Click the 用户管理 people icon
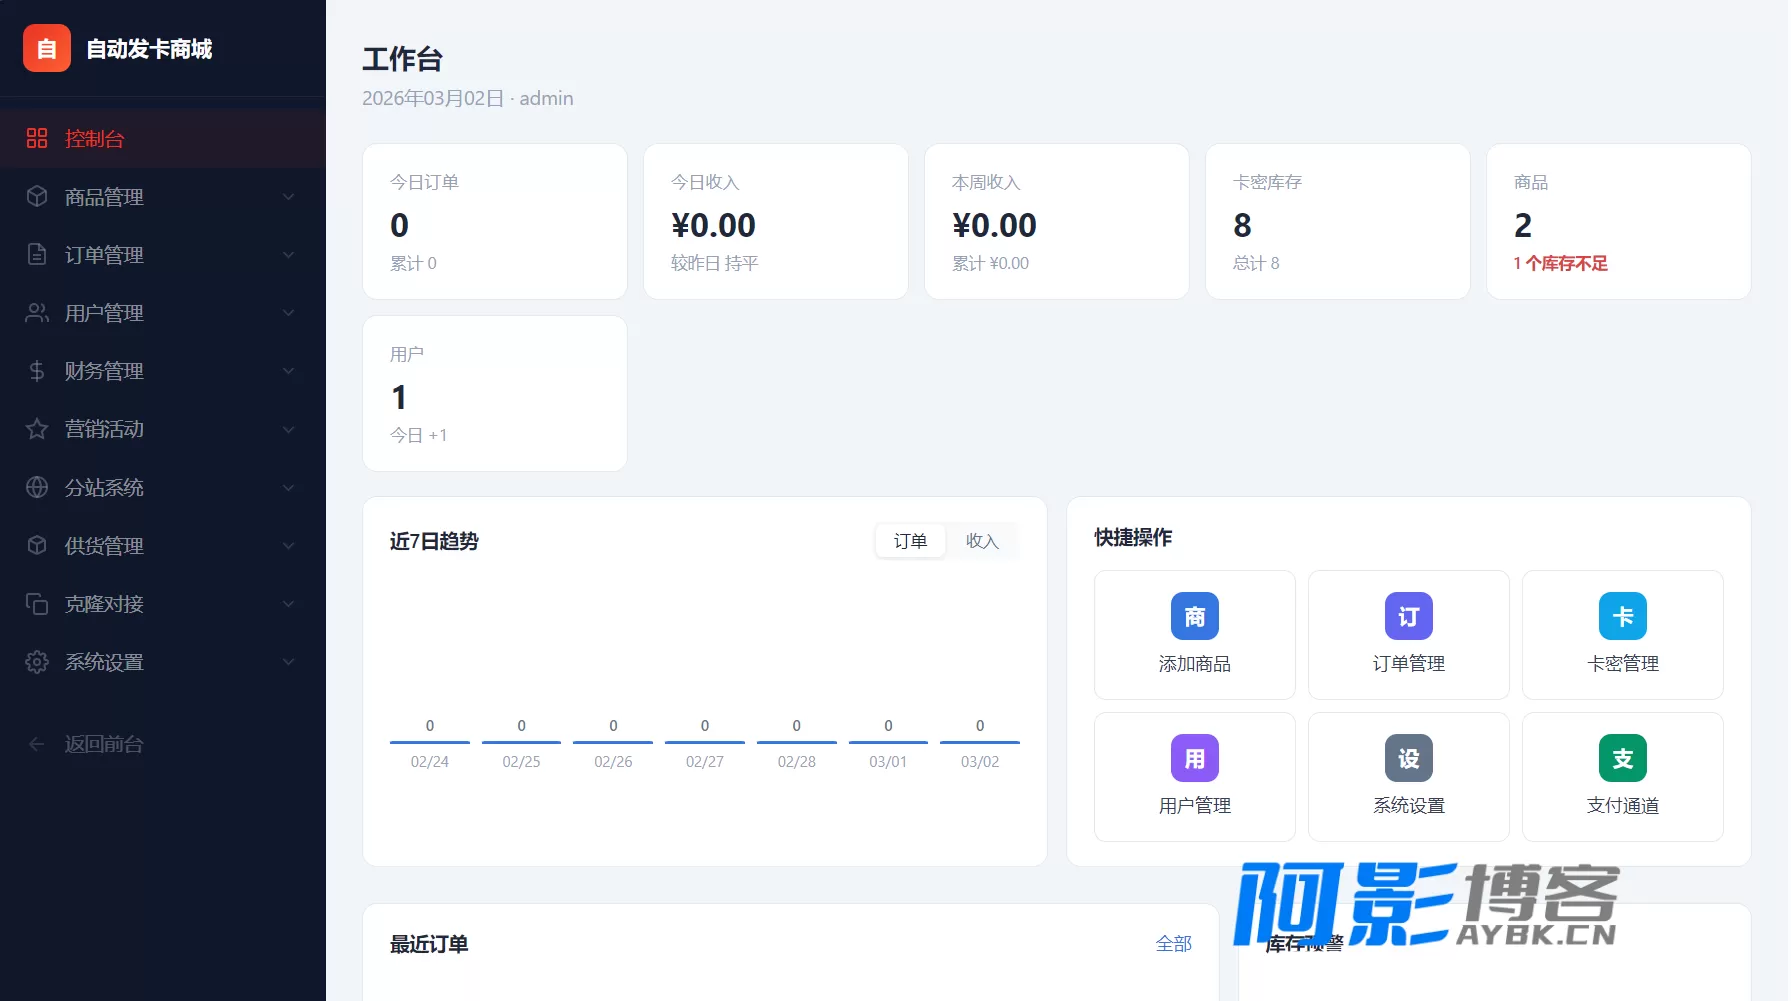Viewport: 1791px width, 1001px height. coord(37,313)
